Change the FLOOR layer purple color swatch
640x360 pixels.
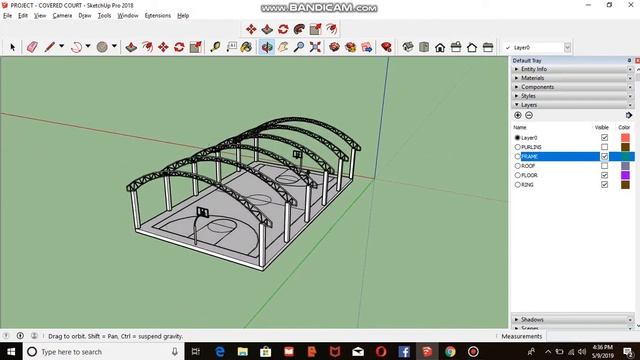(625, 175)
